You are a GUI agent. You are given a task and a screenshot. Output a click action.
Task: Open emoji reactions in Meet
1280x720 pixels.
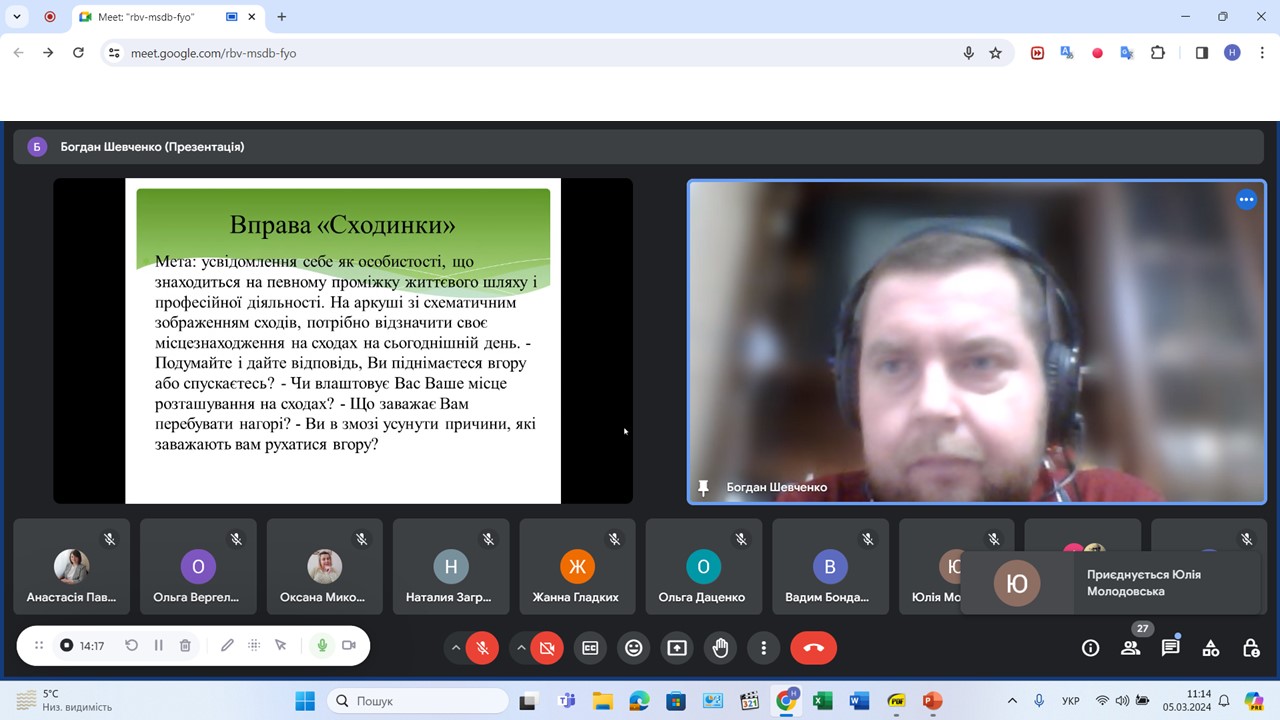pyautogui.click(x=633, y=648)
